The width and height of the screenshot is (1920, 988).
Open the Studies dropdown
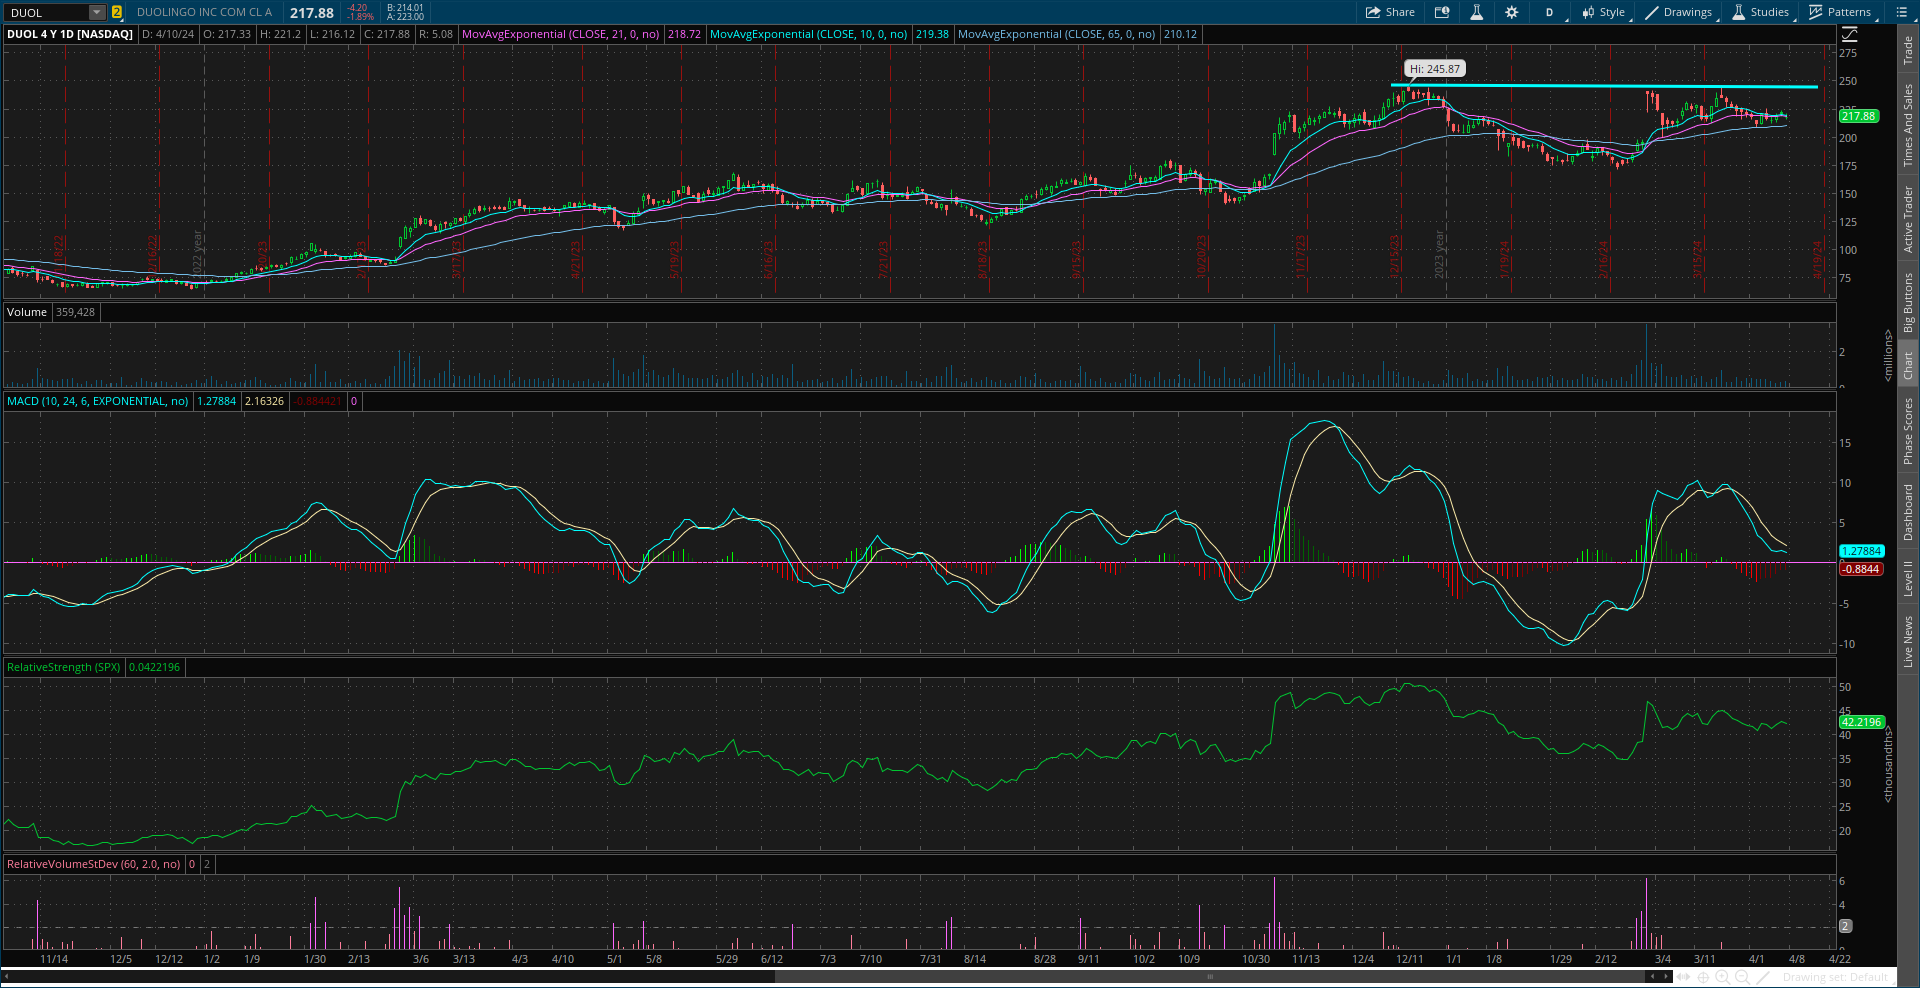point(1761,12)
